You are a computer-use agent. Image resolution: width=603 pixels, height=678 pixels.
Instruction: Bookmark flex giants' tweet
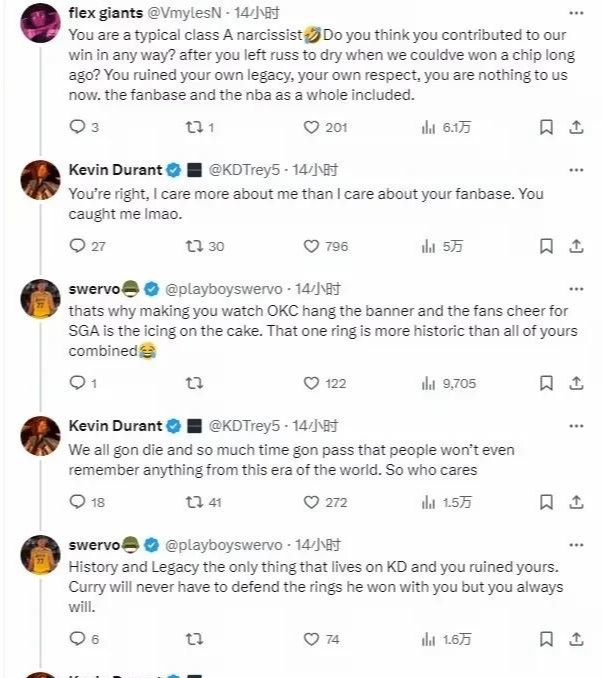546,127
